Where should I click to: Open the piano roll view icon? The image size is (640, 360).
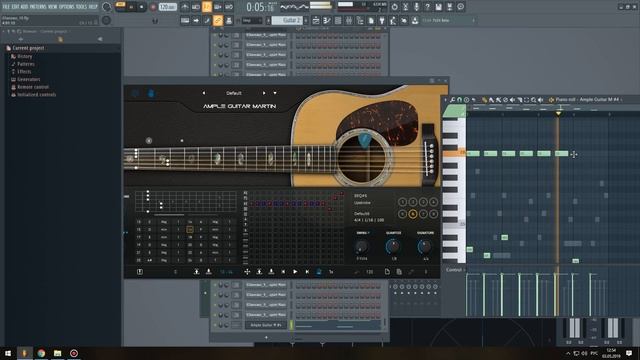click(327, 20)
